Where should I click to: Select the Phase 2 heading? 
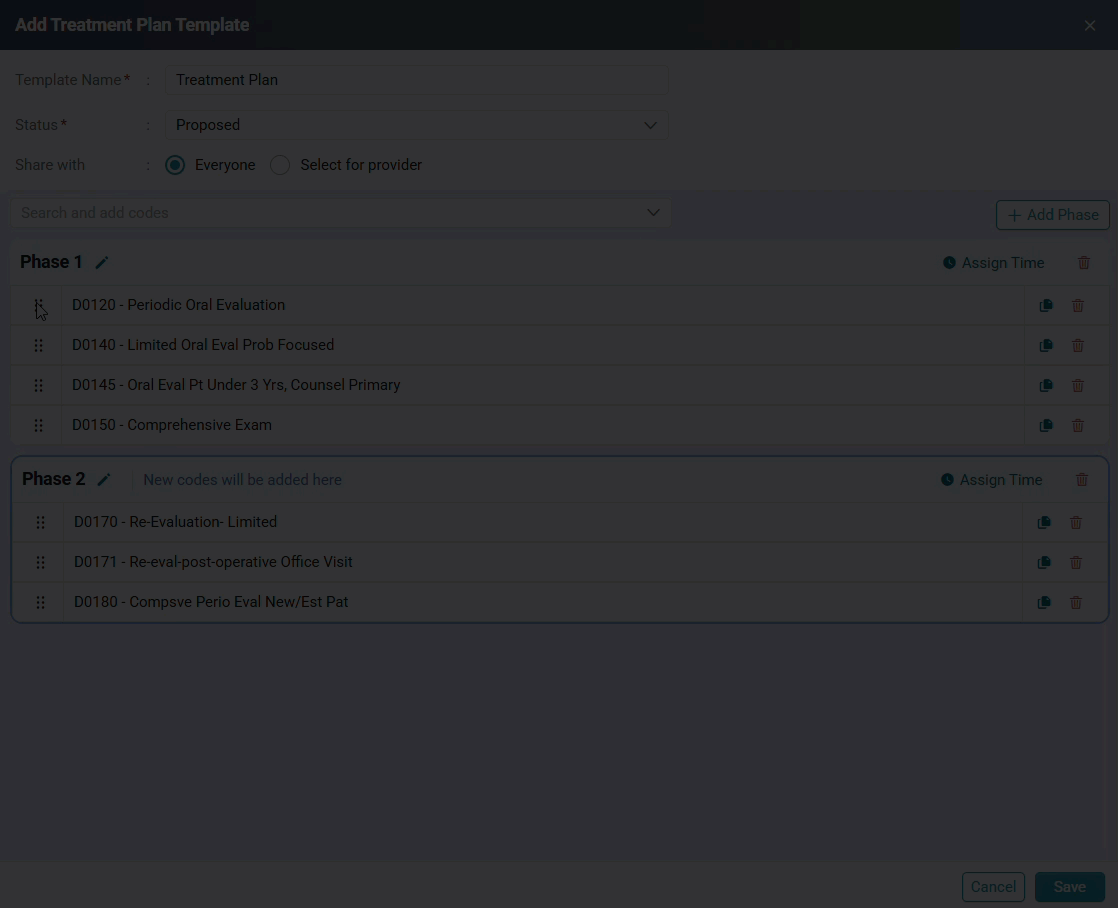(53, 479)
